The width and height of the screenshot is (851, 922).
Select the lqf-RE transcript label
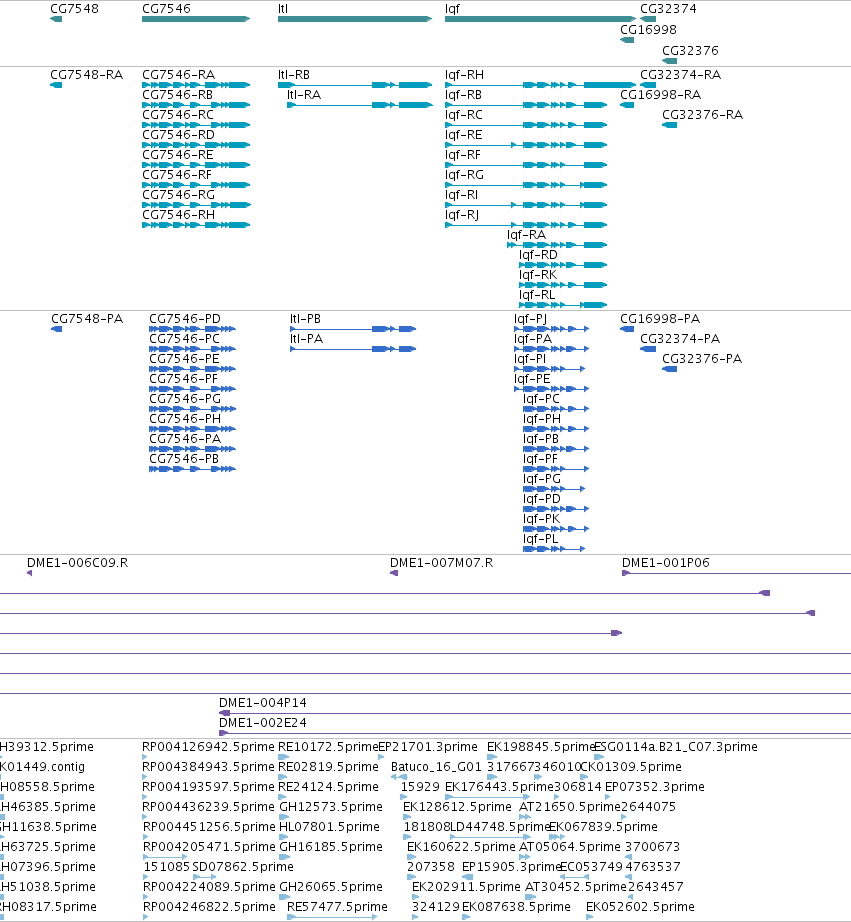[x=463, y=135]
